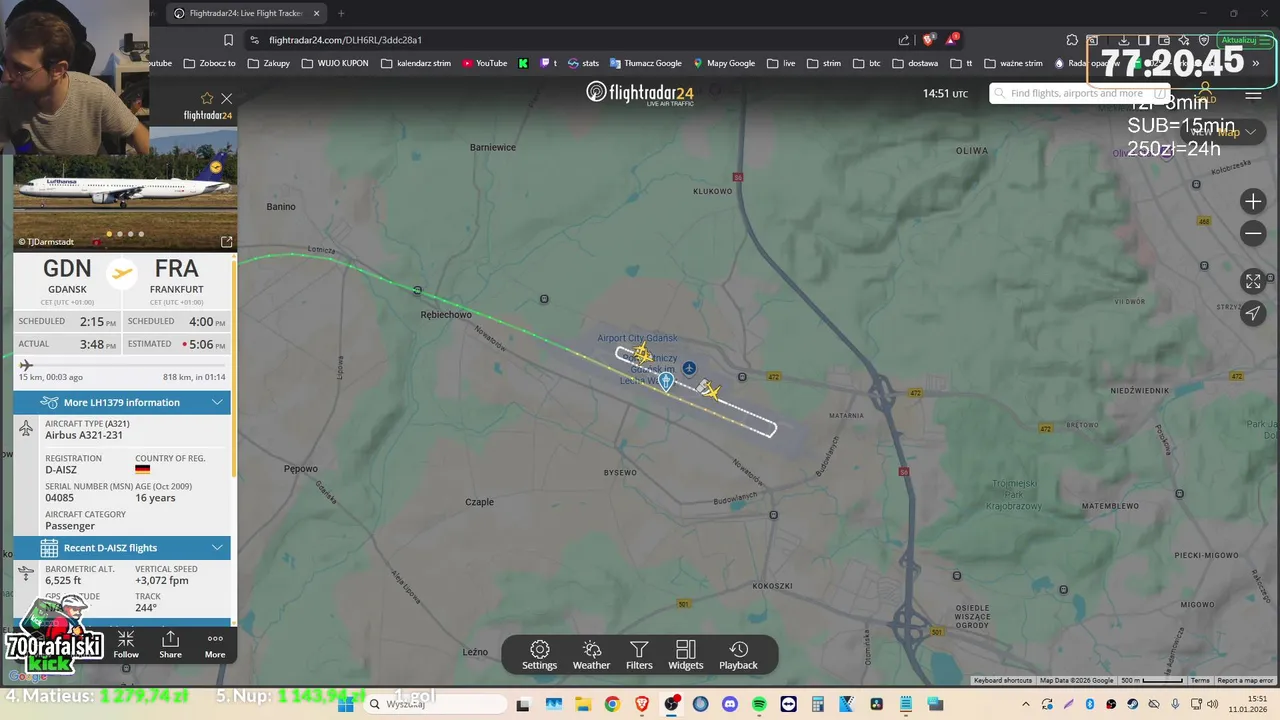
Task: Open map Settings
Action: tap(539, 655)
